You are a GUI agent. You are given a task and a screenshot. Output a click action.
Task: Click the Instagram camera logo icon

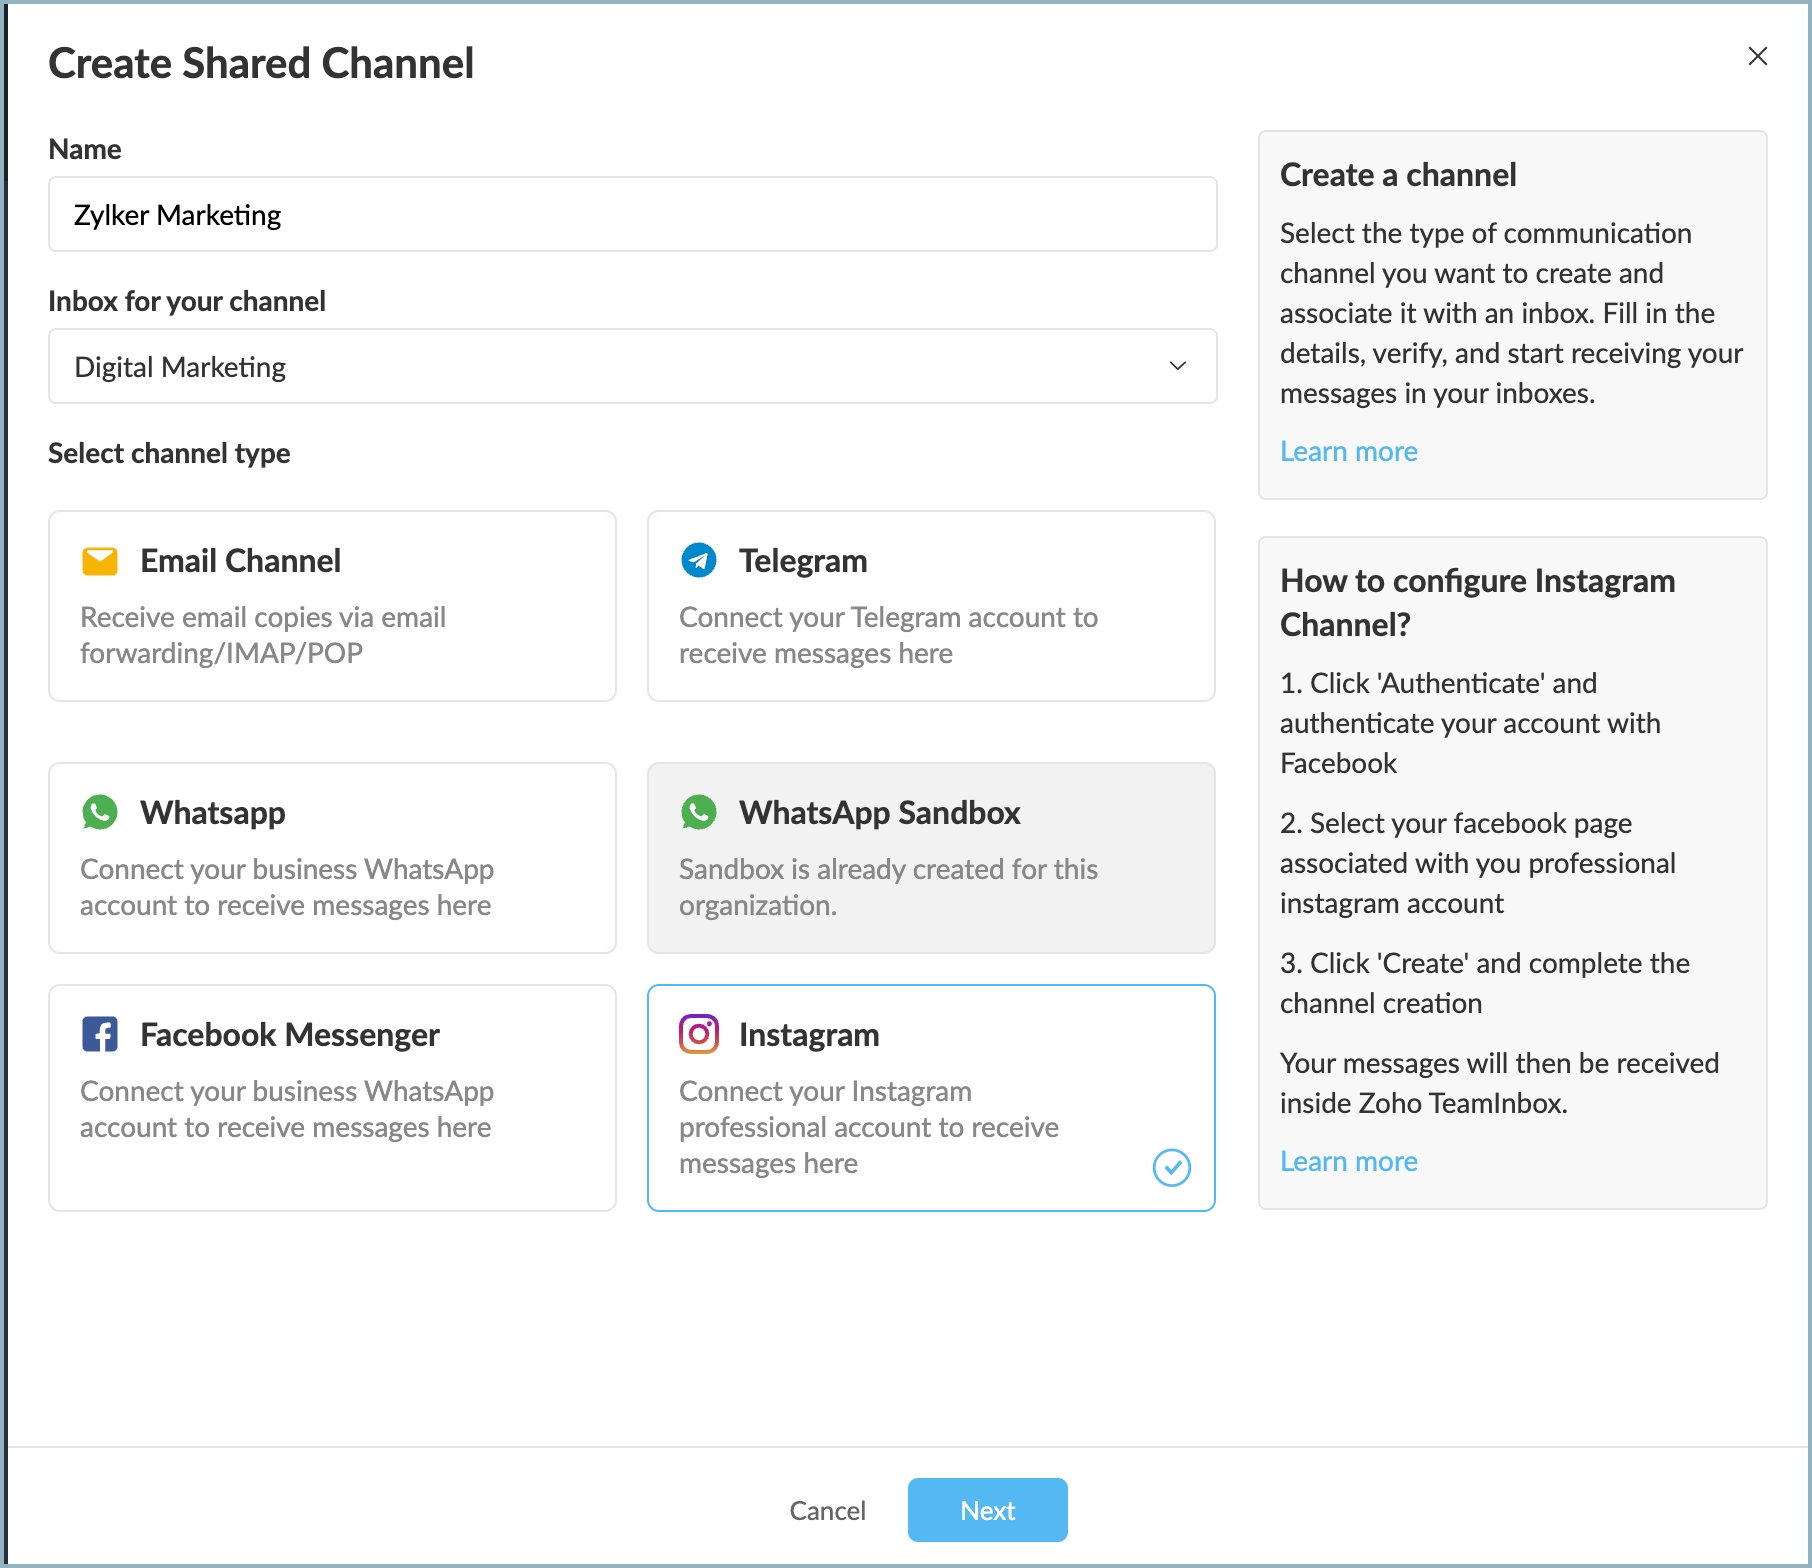point(698,1035)
